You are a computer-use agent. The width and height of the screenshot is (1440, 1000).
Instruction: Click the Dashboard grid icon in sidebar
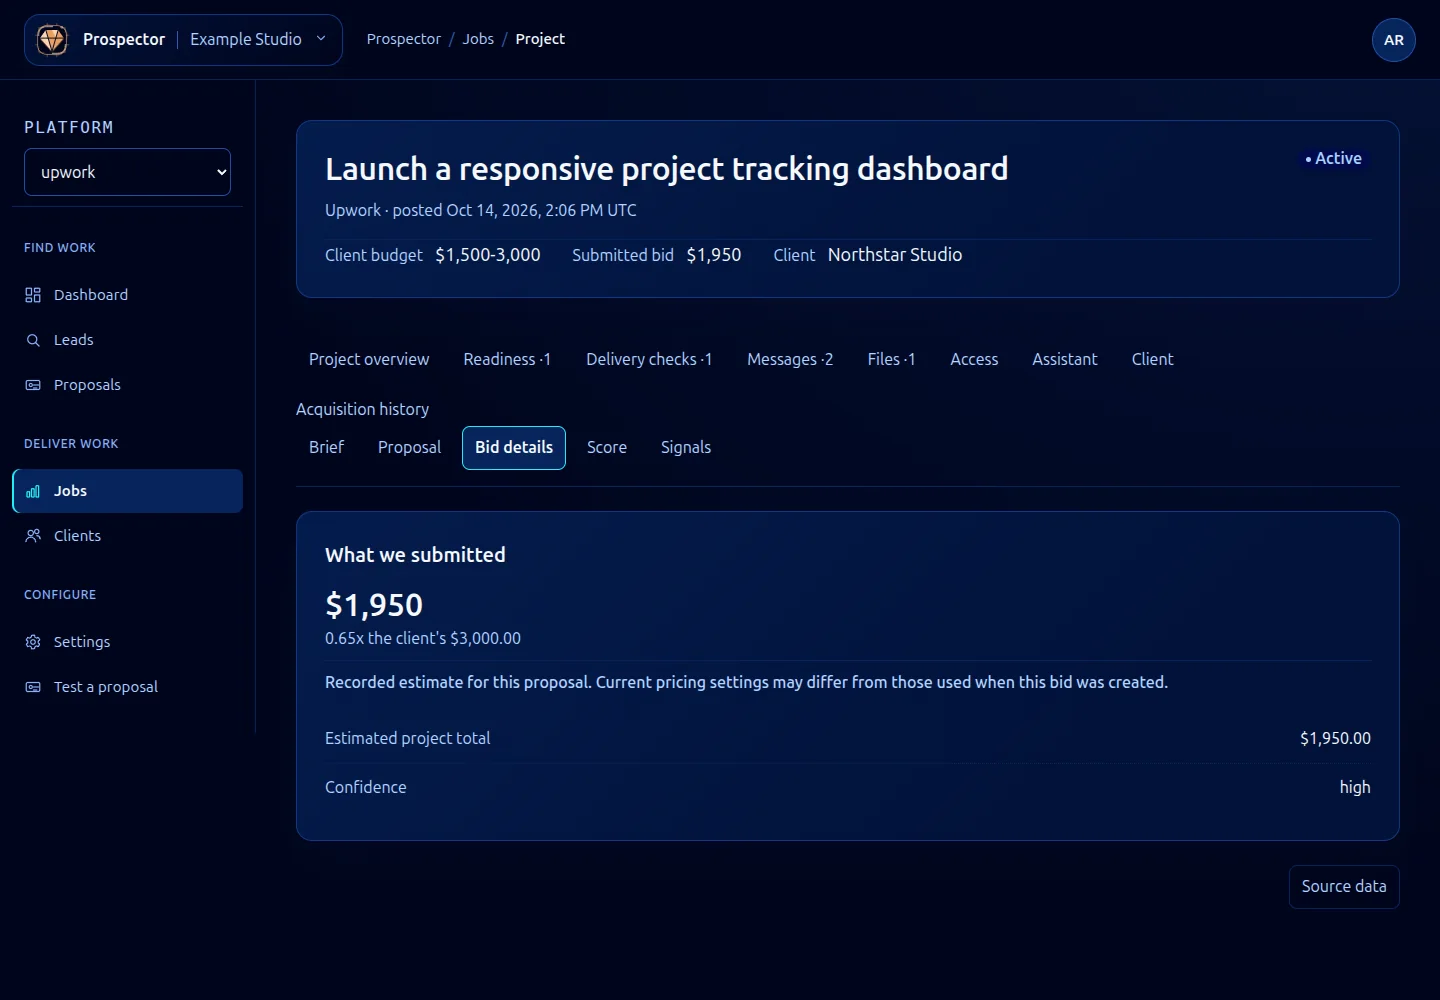click(33, 295)
